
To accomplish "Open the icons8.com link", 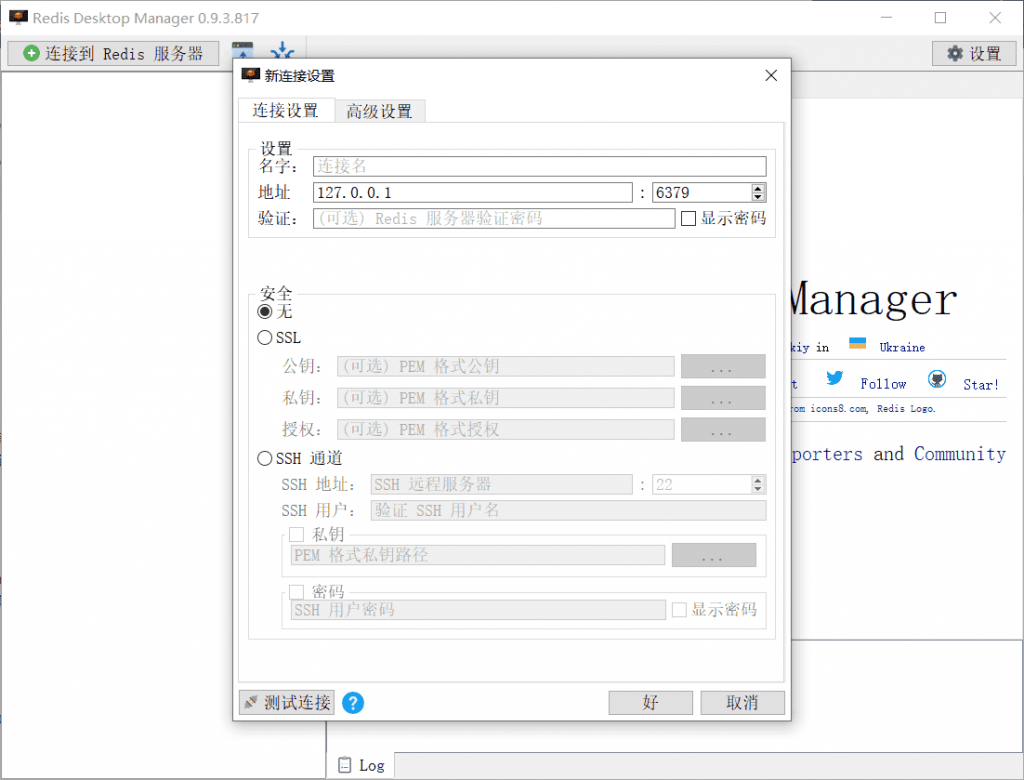I will point(839,408).
